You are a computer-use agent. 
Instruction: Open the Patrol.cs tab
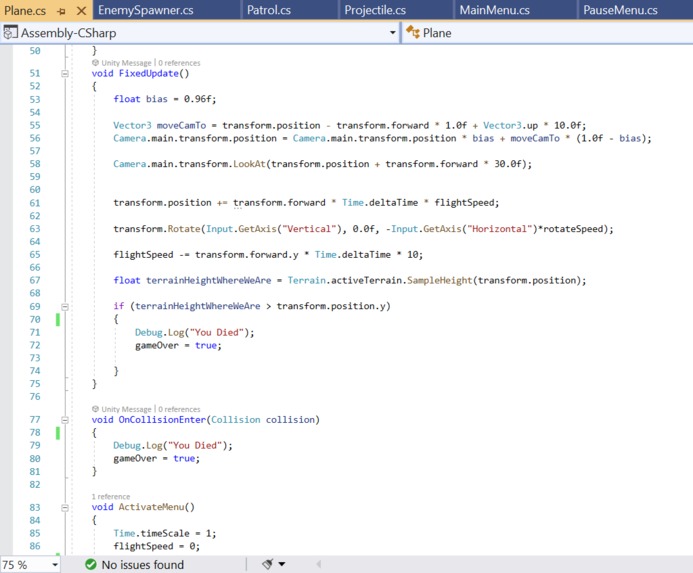coord(268,10)
